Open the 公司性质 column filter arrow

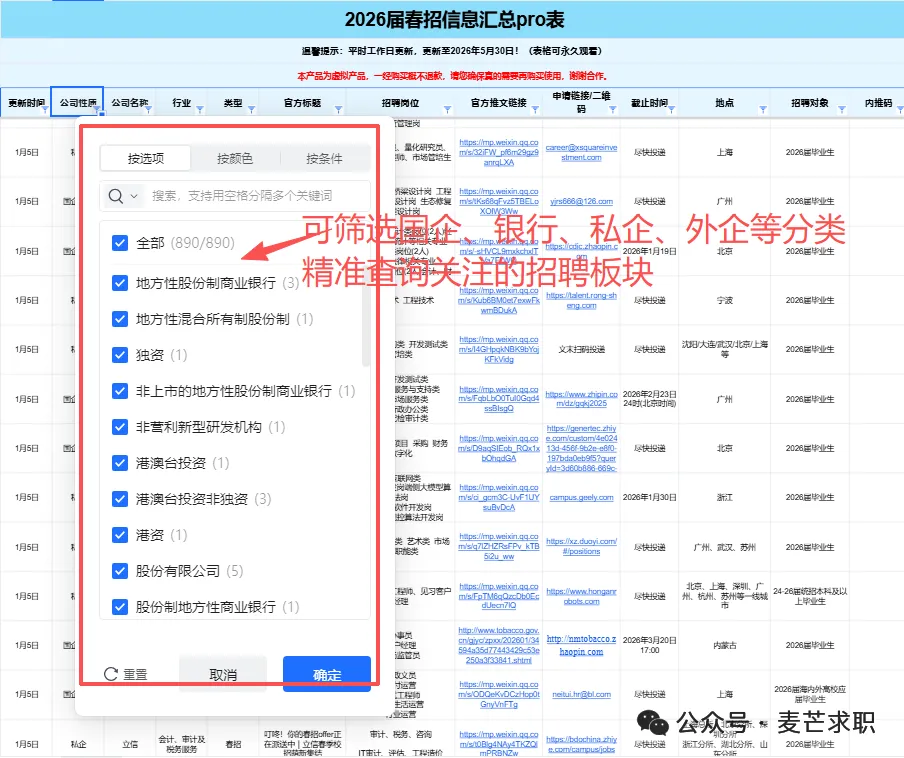96,110
